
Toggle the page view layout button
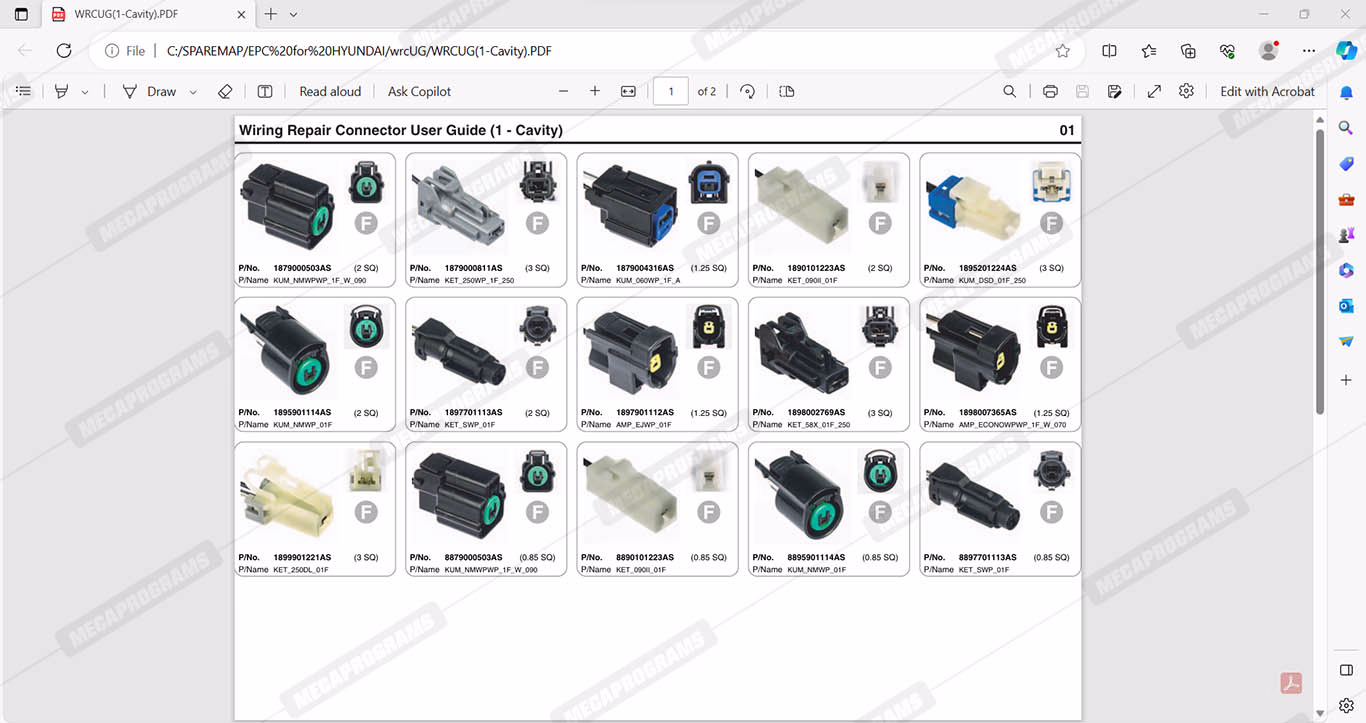[787, 91]
